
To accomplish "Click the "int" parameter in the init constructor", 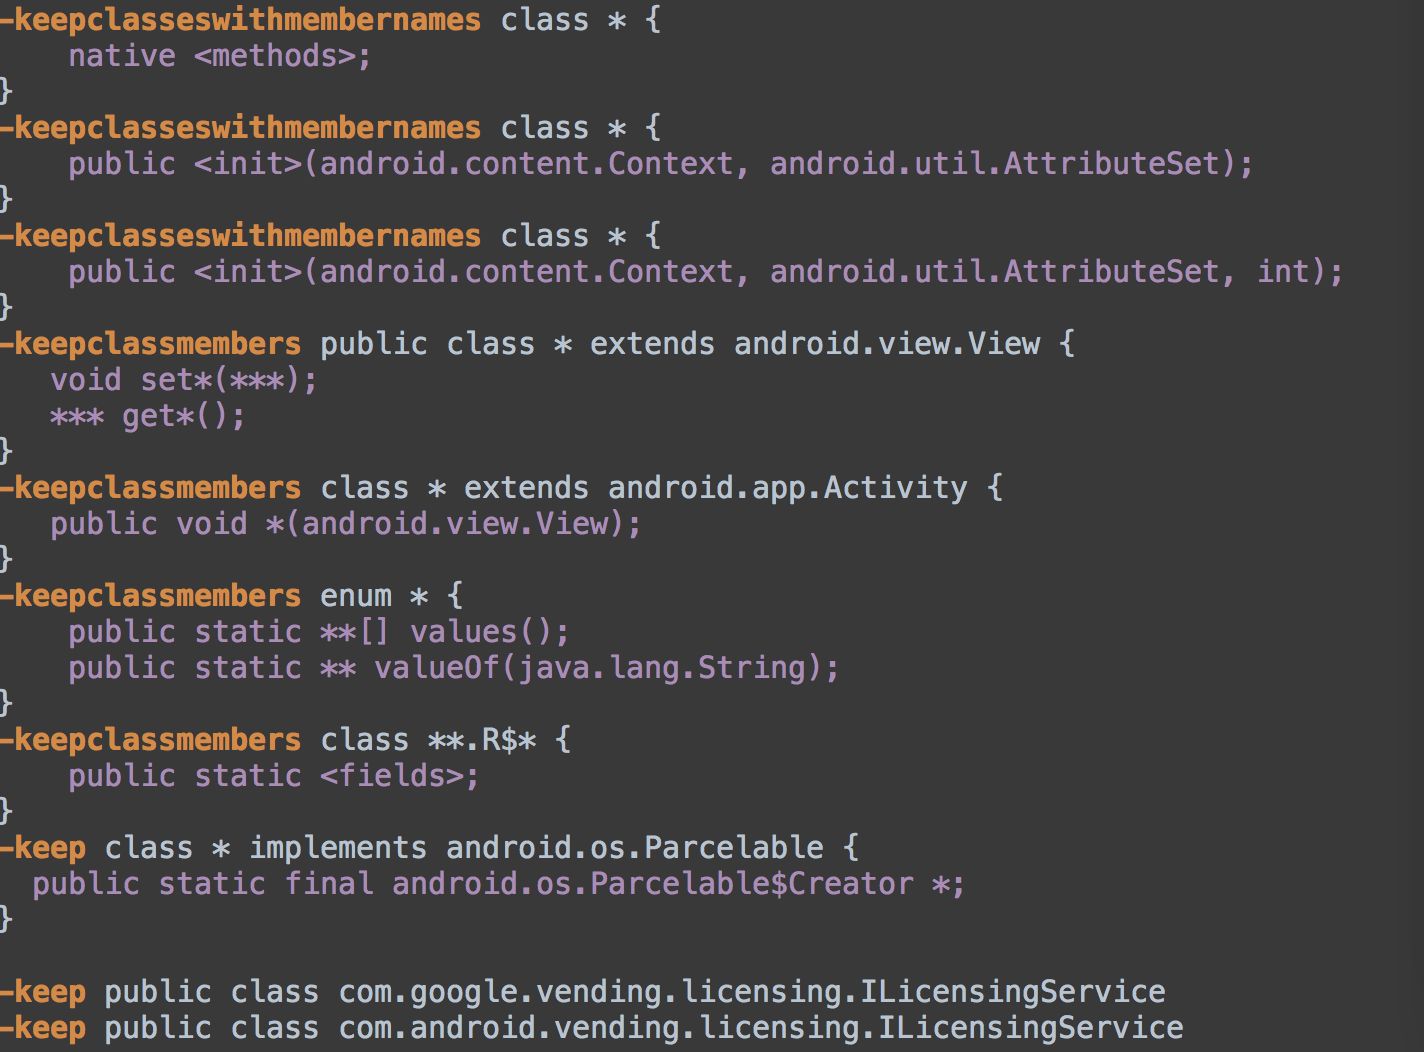I will pos(1283,272).
